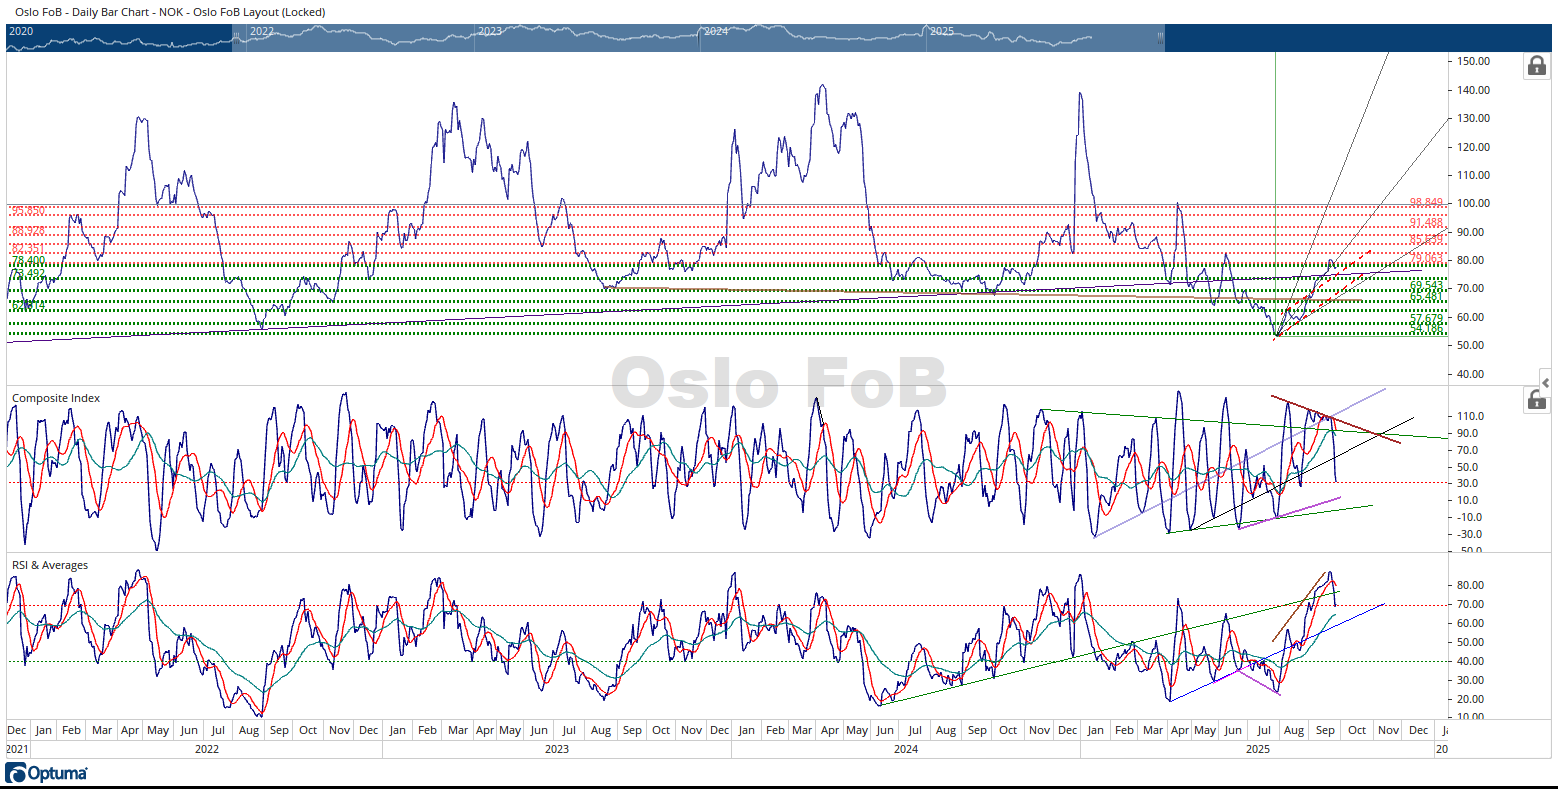This screenshot has height=789, width=1558.
Task: Click the Oslo FoB Daily Bar Chart title
Action: 170,12
